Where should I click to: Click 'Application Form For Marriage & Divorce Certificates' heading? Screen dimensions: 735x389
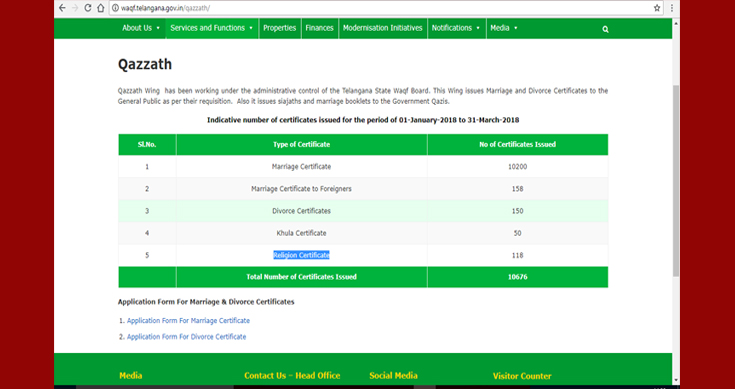206,302
